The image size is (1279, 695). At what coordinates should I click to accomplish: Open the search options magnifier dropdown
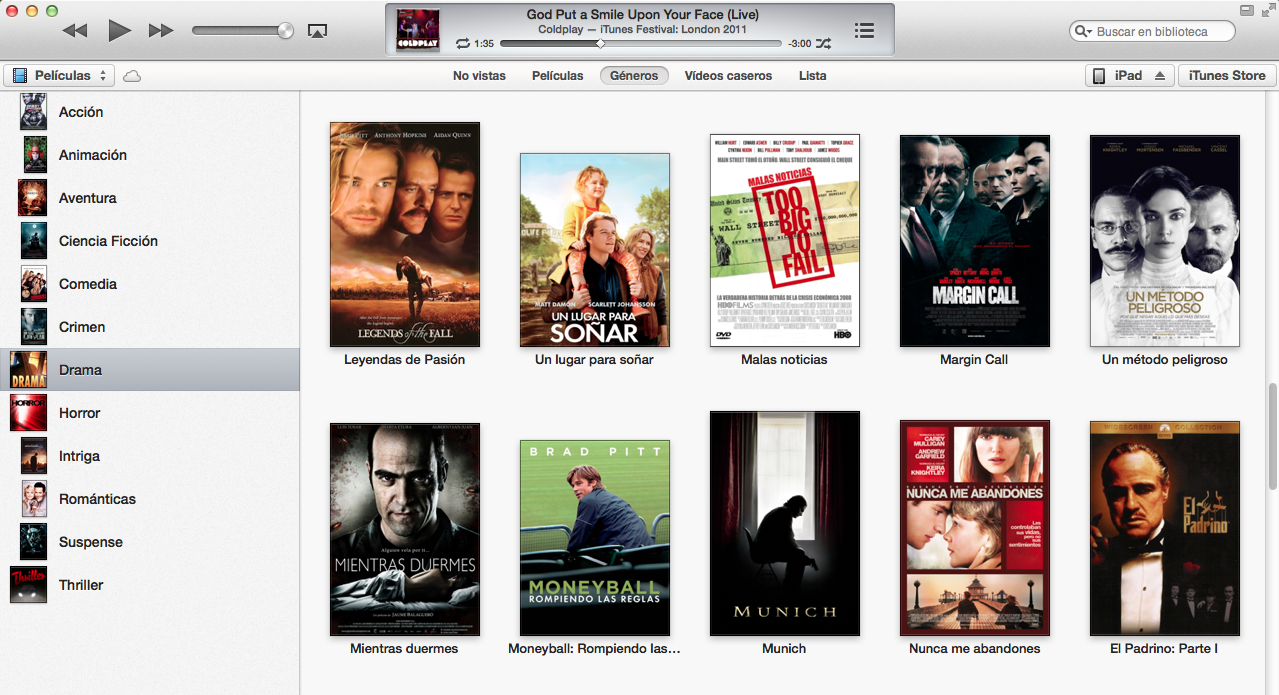(1083, 32)
